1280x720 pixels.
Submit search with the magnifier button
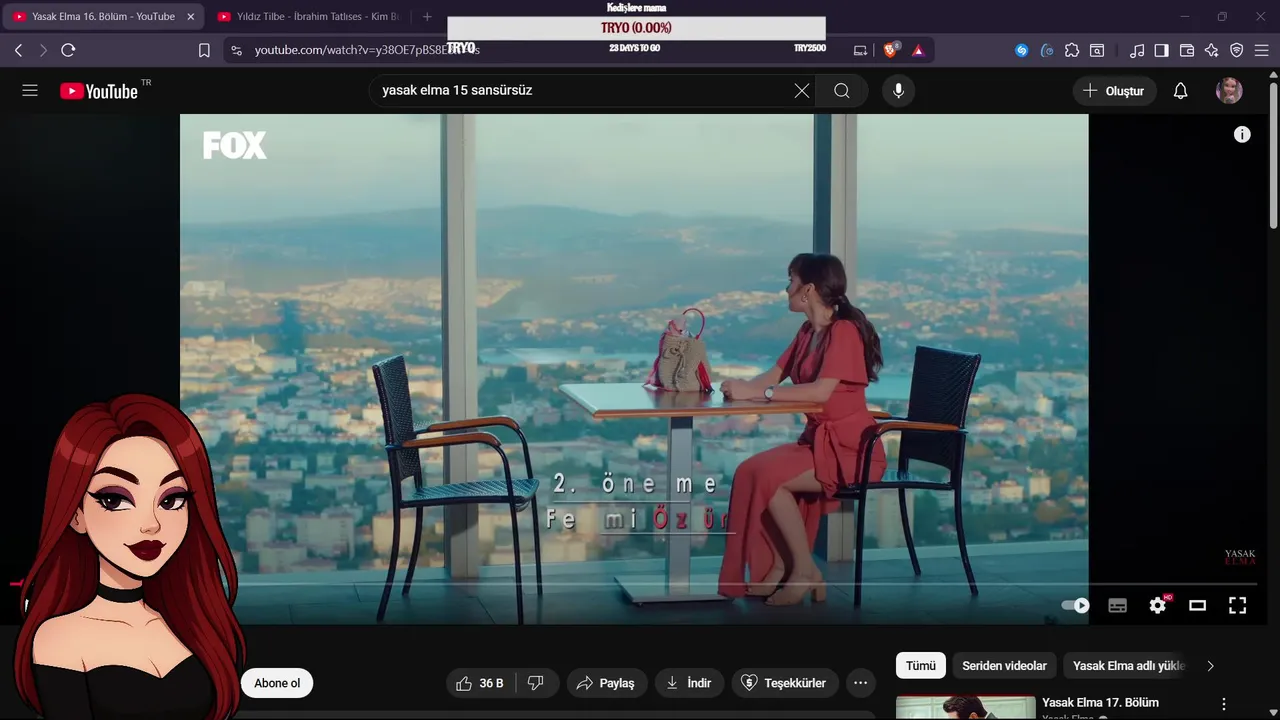(x=842, y=91)
